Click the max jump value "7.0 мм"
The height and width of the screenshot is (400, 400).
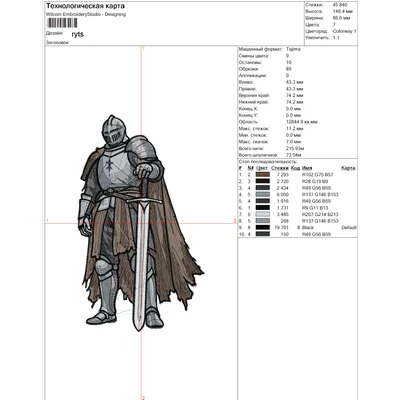(293, 142)
